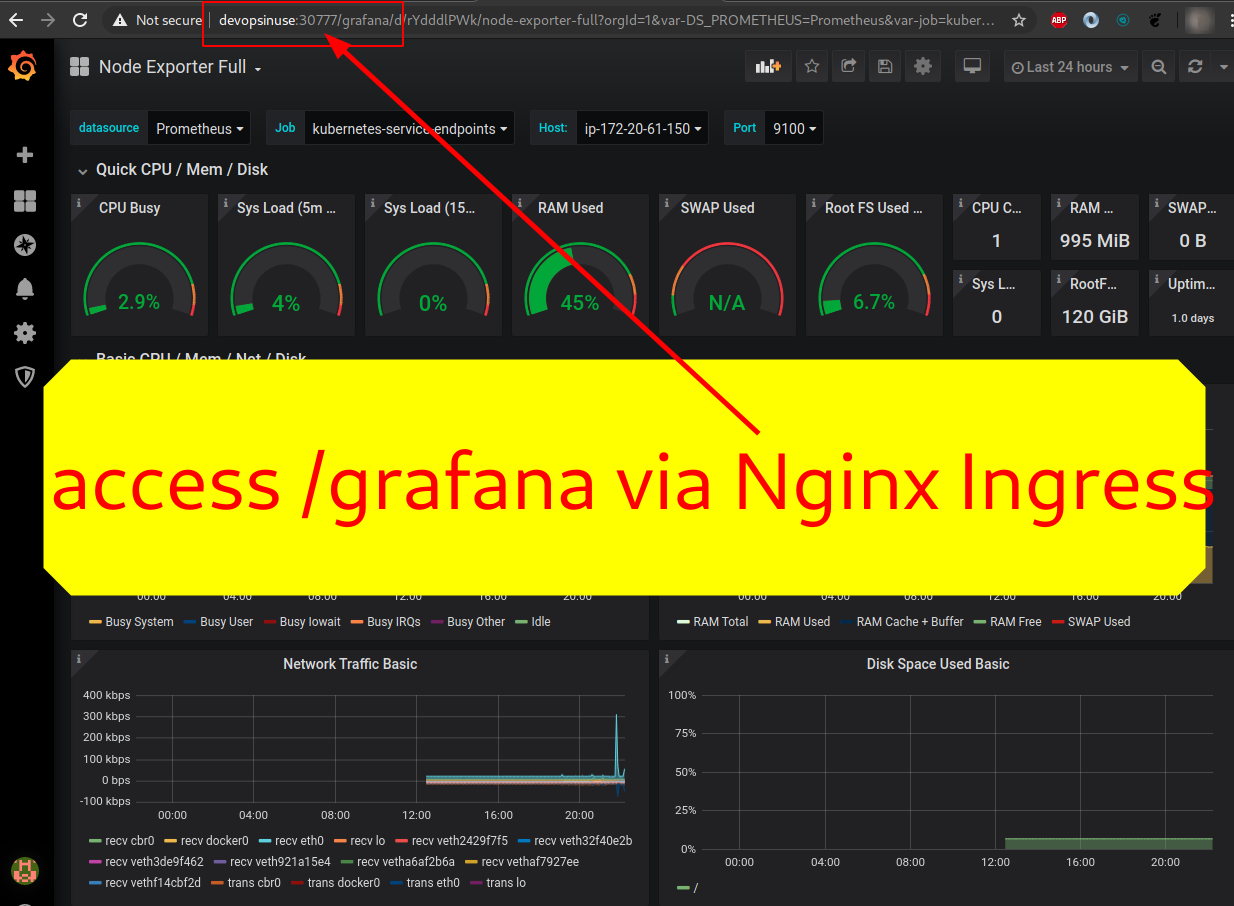Click the RAM Used panel title
The image size is (1234, 906).
click(571, 208)
